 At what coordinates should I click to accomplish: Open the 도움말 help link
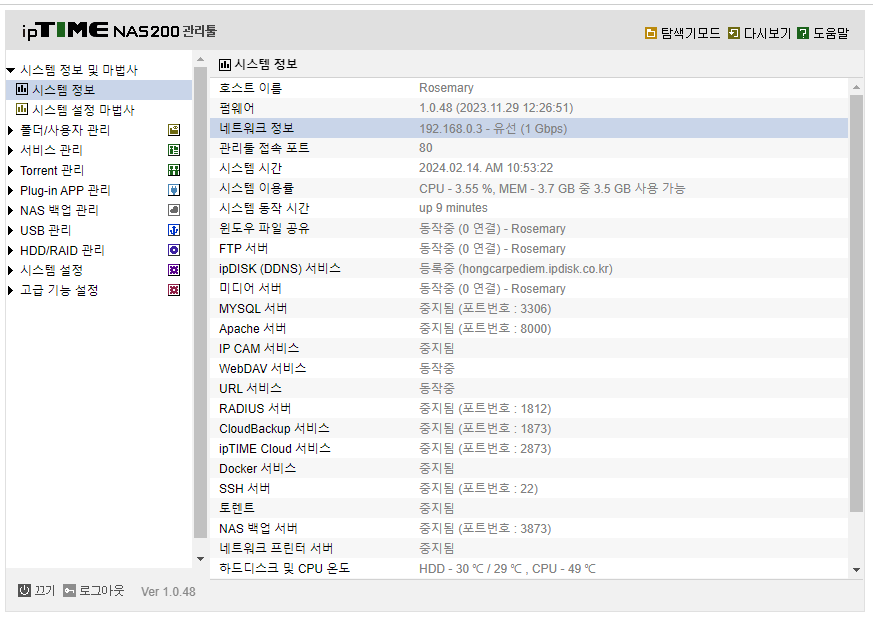[x=831, y=33]
